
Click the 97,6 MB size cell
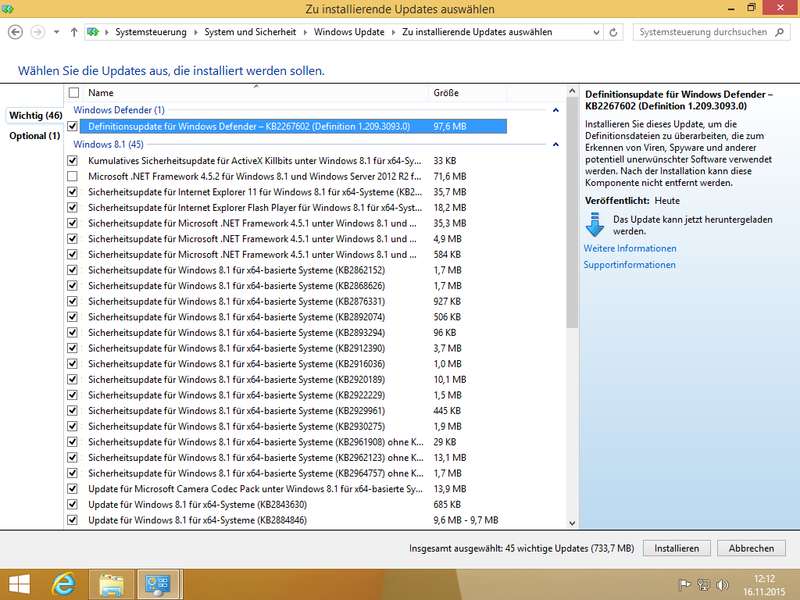point(449,126)
